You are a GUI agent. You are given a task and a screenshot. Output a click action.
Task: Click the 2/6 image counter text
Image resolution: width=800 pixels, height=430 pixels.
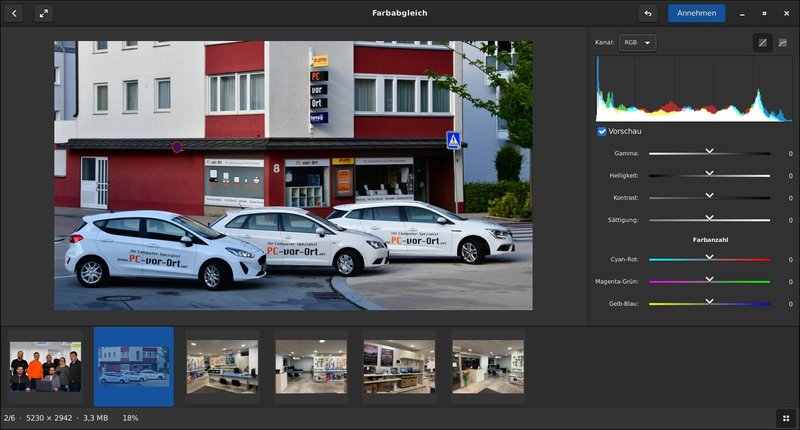coord(9,418)
